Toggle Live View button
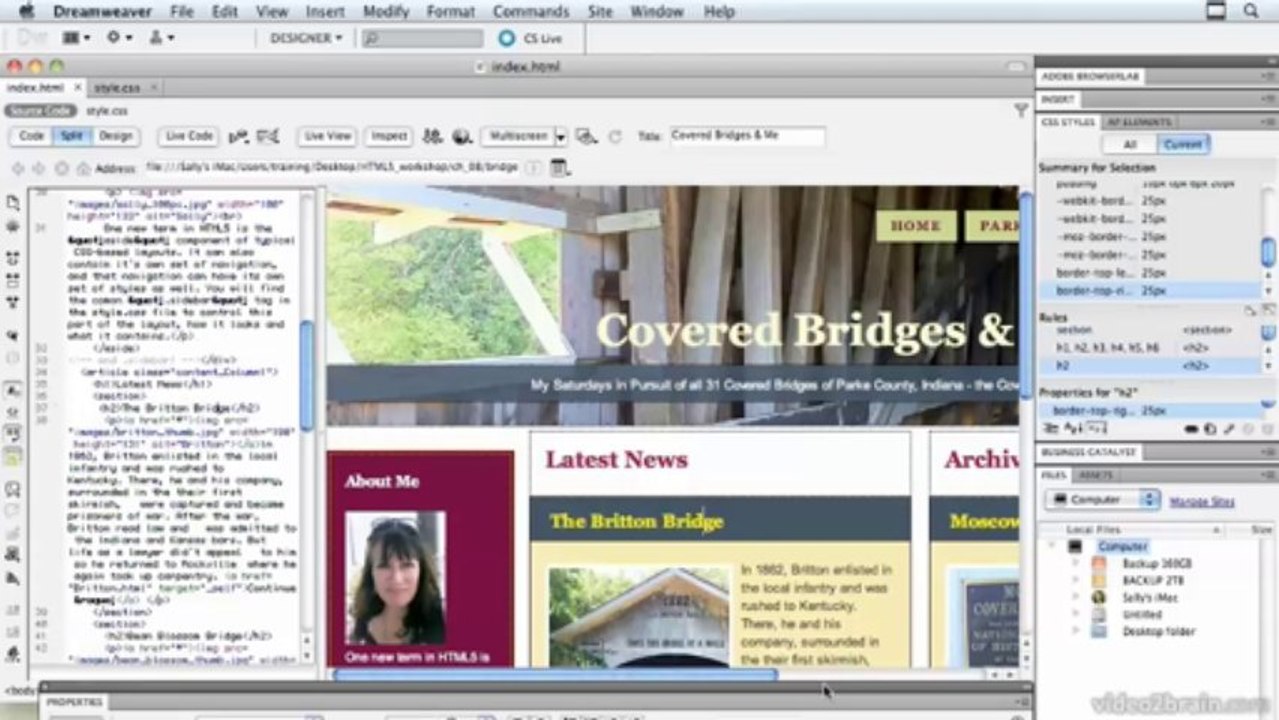Image resolution: width=1279 pixels, height=720 pixels. pos(328,136)
